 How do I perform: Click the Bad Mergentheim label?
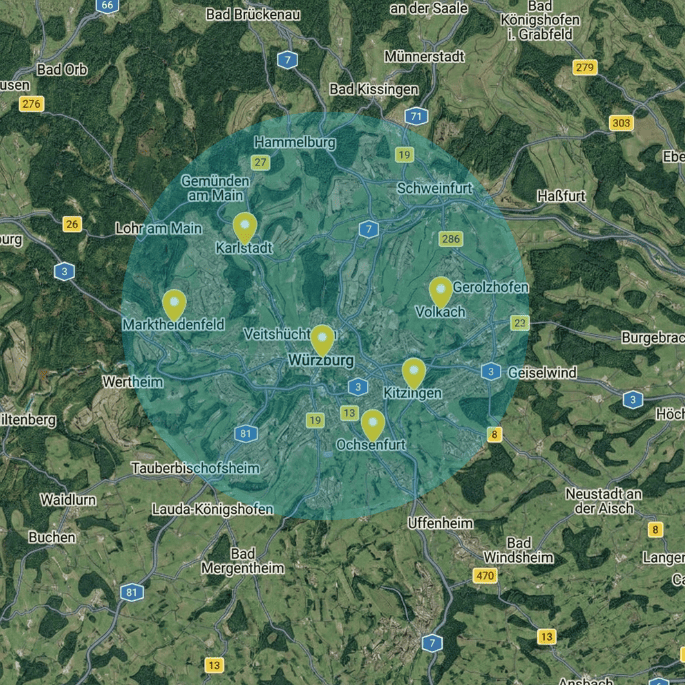(x=243, y=561)
